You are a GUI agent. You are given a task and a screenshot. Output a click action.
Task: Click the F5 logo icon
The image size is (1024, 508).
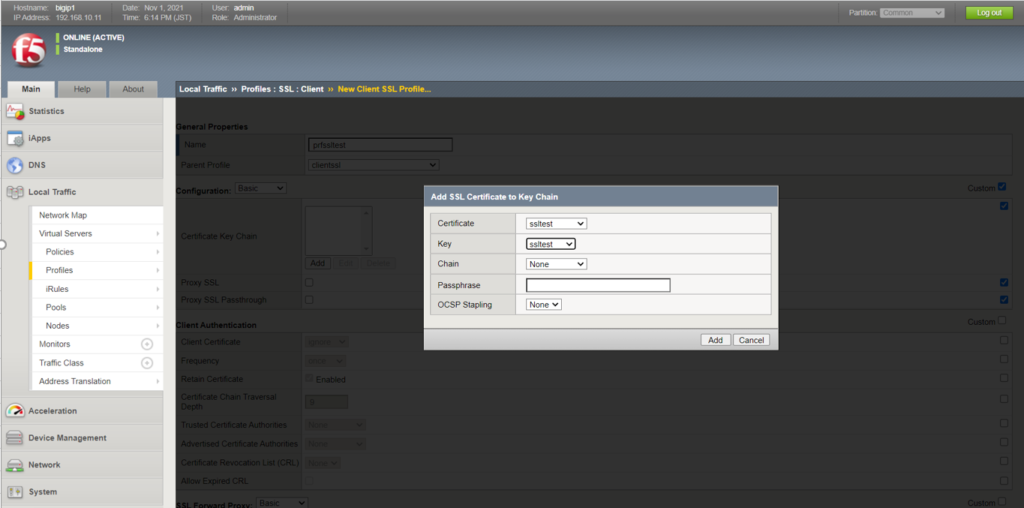point(28,49)
